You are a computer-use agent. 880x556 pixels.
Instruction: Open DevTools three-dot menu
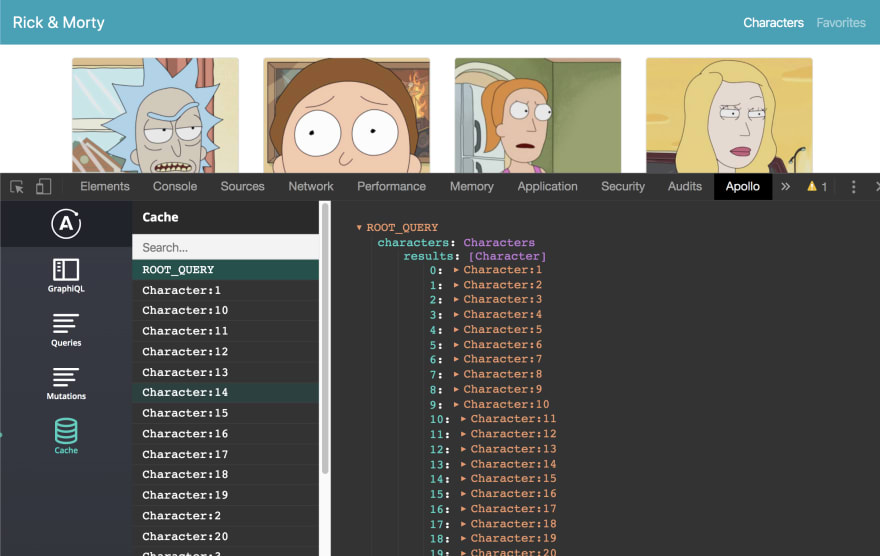(x=853, y=187)
